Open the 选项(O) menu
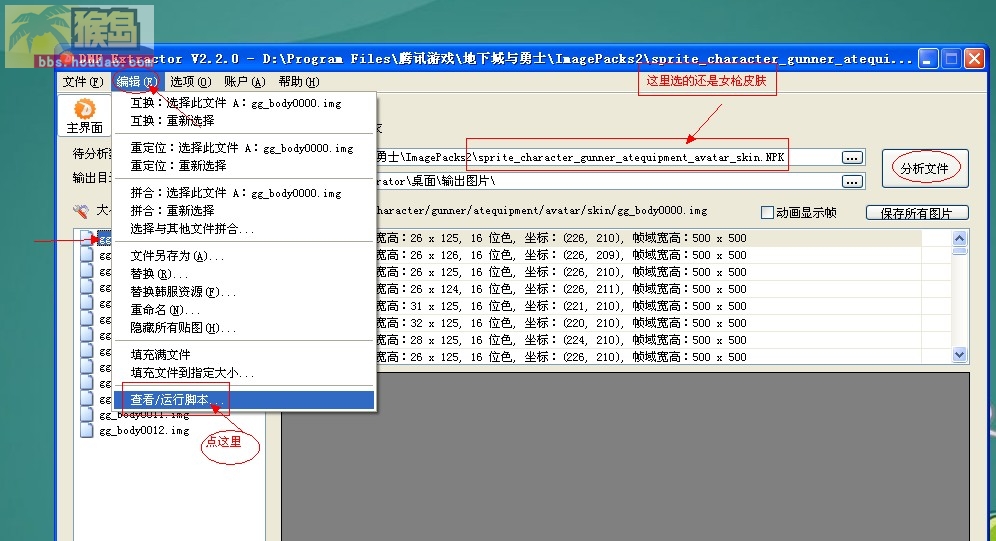This screenshot has height=541, width=996. [x=190, y=81]
